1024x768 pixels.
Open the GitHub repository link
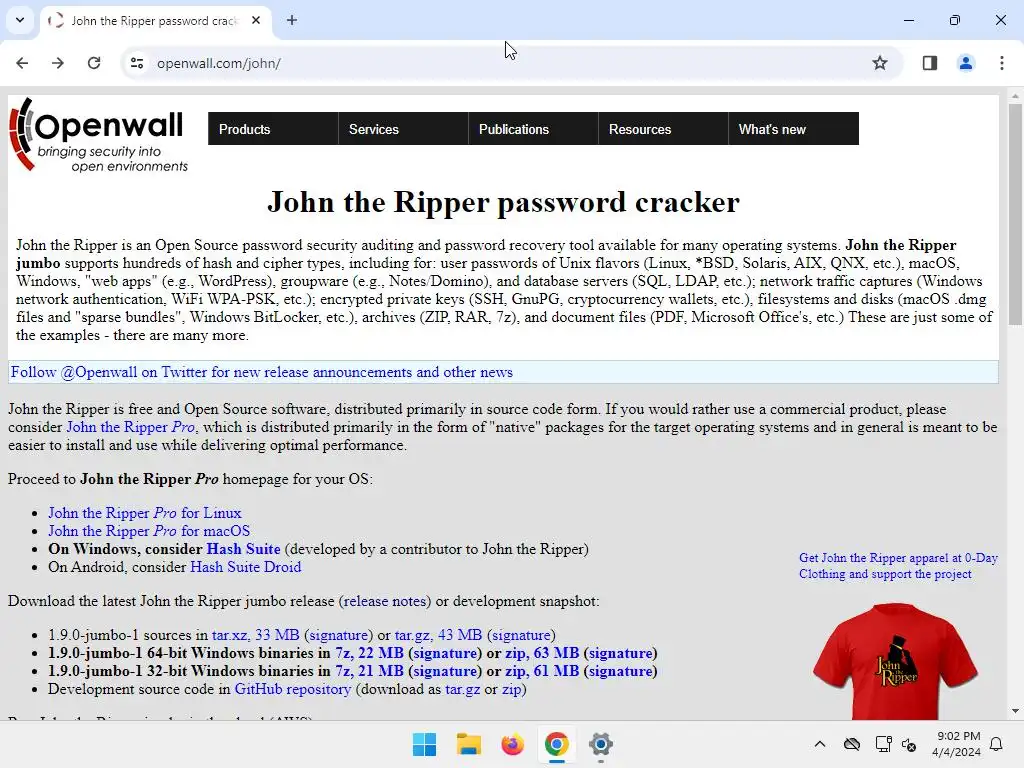point(293,689)
